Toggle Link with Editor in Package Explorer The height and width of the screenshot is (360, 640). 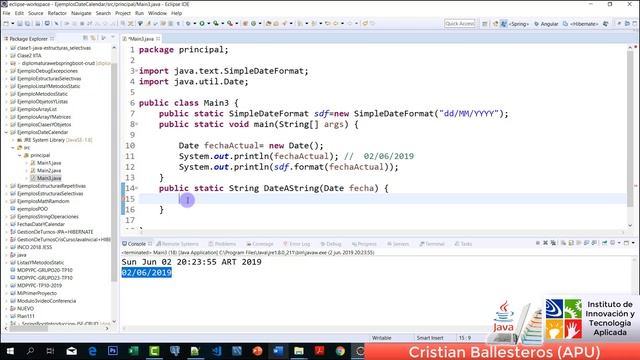[x=93, y=38]
